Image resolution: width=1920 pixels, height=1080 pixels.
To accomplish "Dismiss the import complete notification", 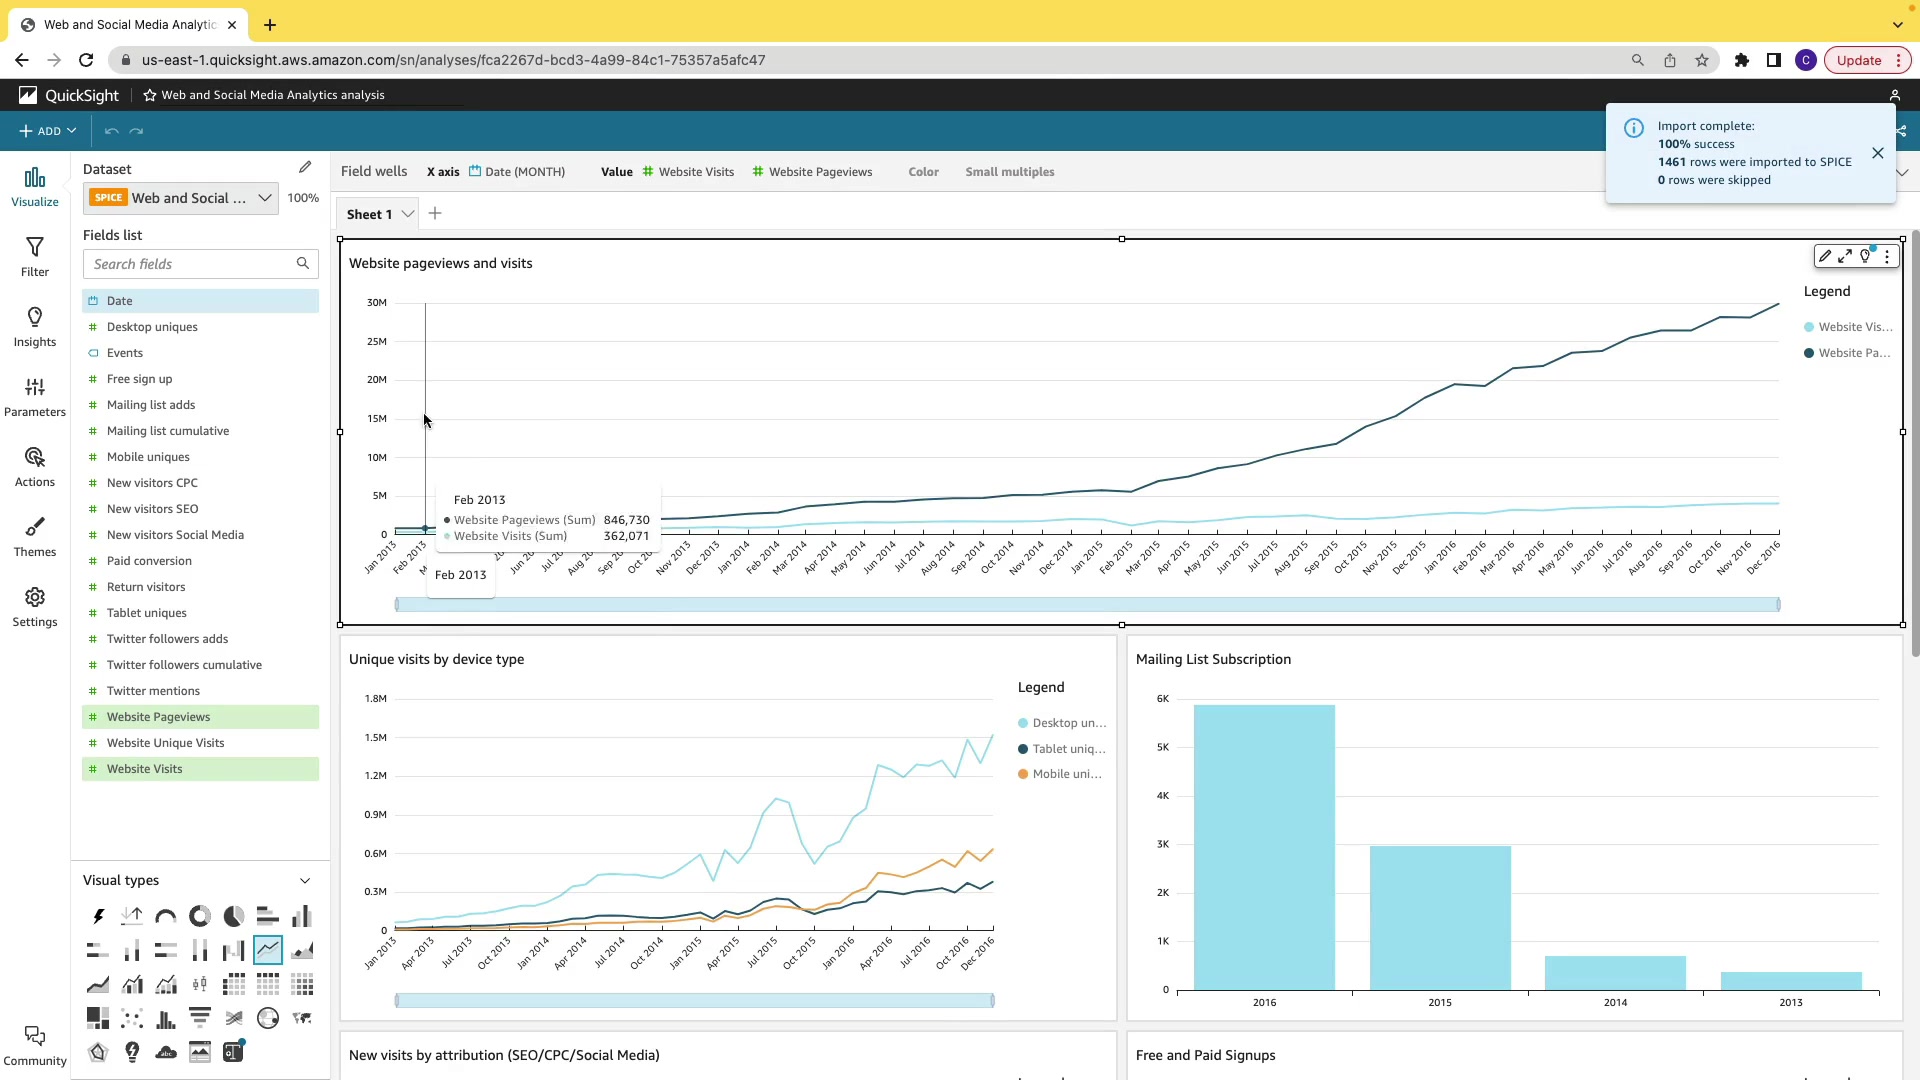I will 1877,153.
